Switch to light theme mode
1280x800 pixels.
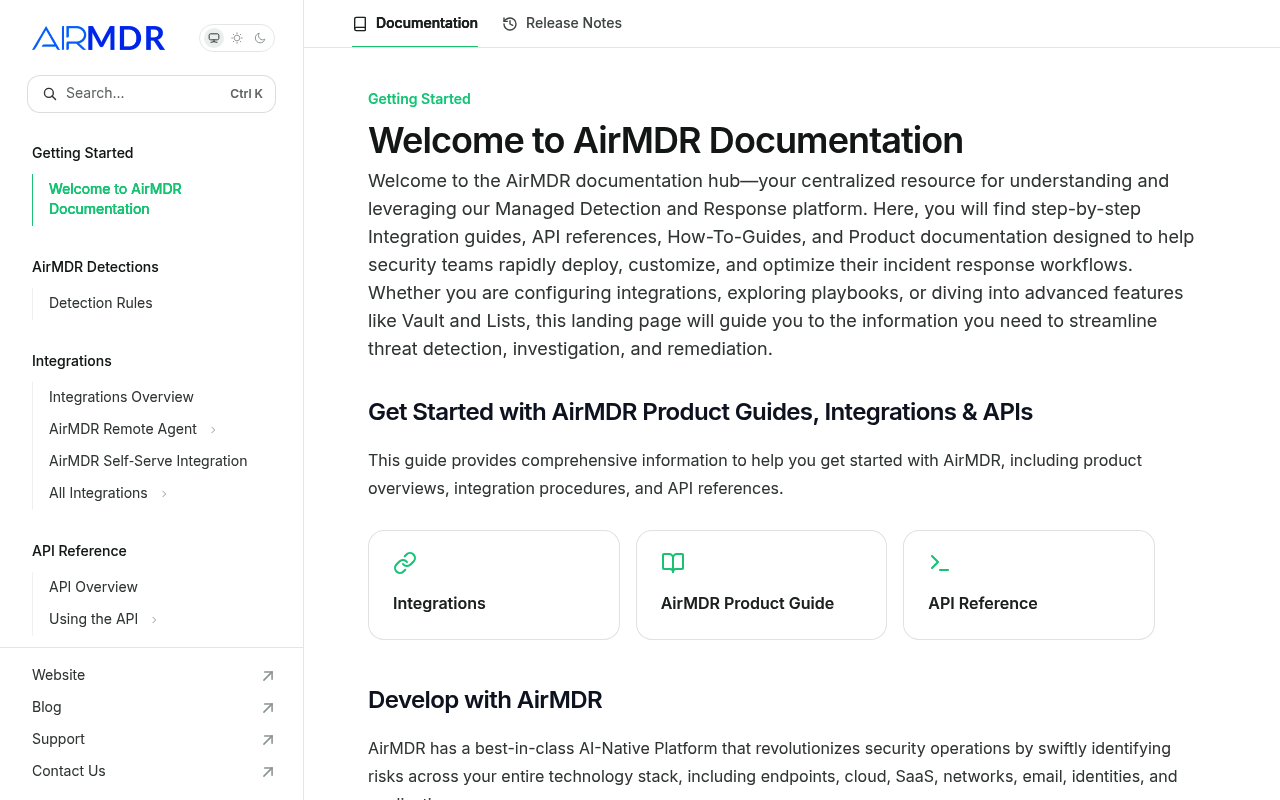click(237, 38)
